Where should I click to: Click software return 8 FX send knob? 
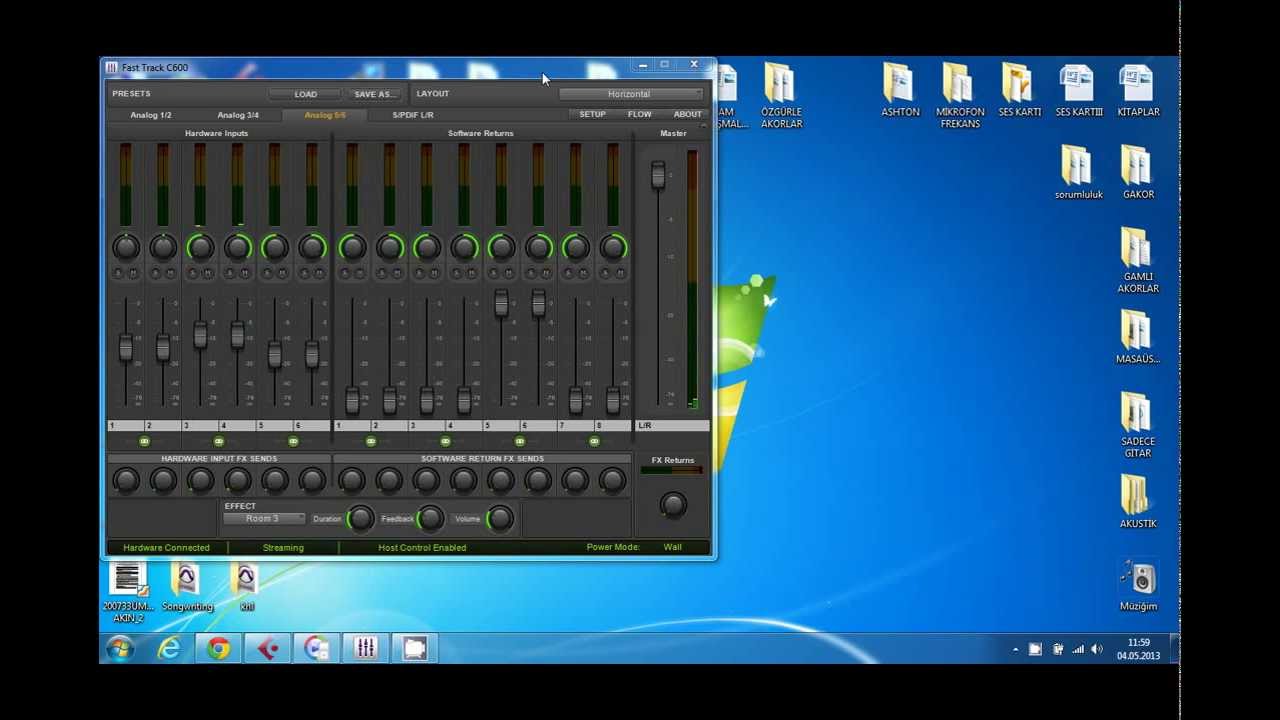pos(613,481)
